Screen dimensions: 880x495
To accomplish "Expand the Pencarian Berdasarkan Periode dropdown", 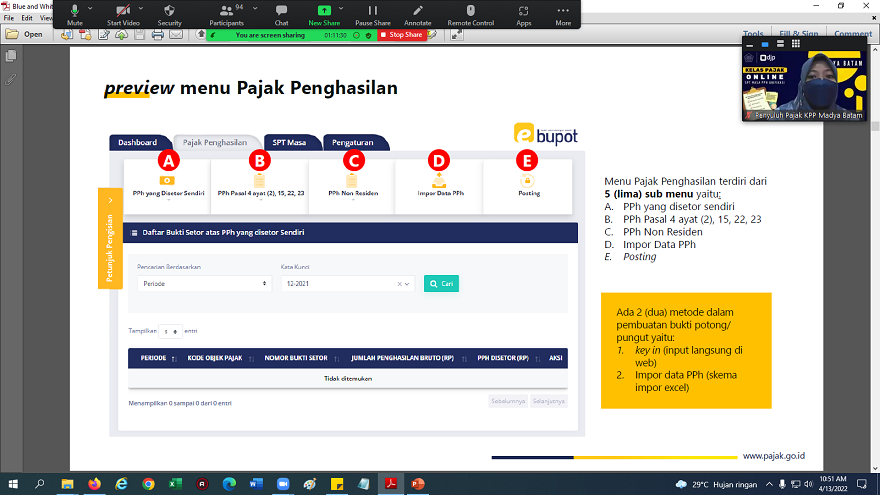I will point(204,284).
